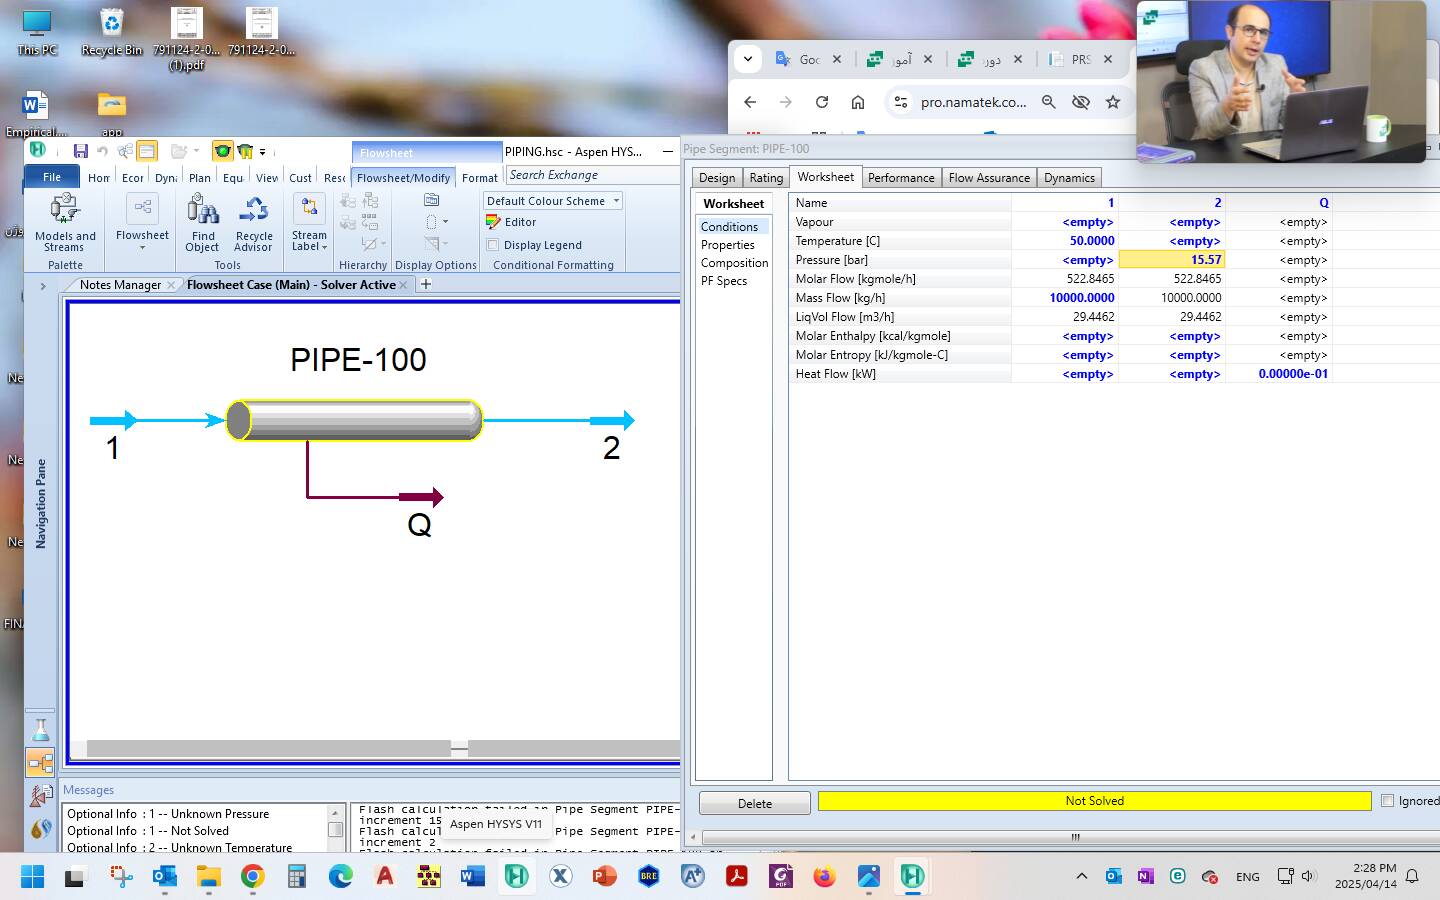
Task: Click the Stream Label icon
Action: tap(309, 208)
